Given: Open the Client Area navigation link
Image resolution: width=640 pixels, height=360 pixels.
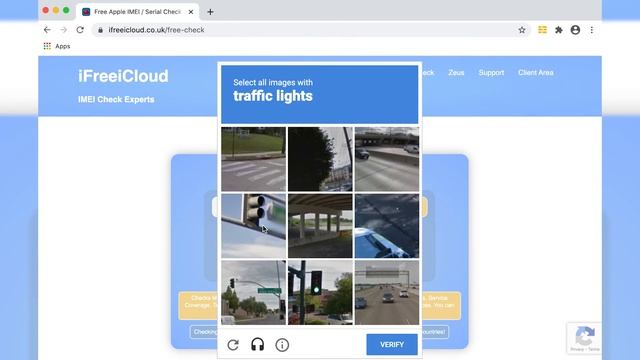Looking at the screenshot, I should click(x=536, y=73).
